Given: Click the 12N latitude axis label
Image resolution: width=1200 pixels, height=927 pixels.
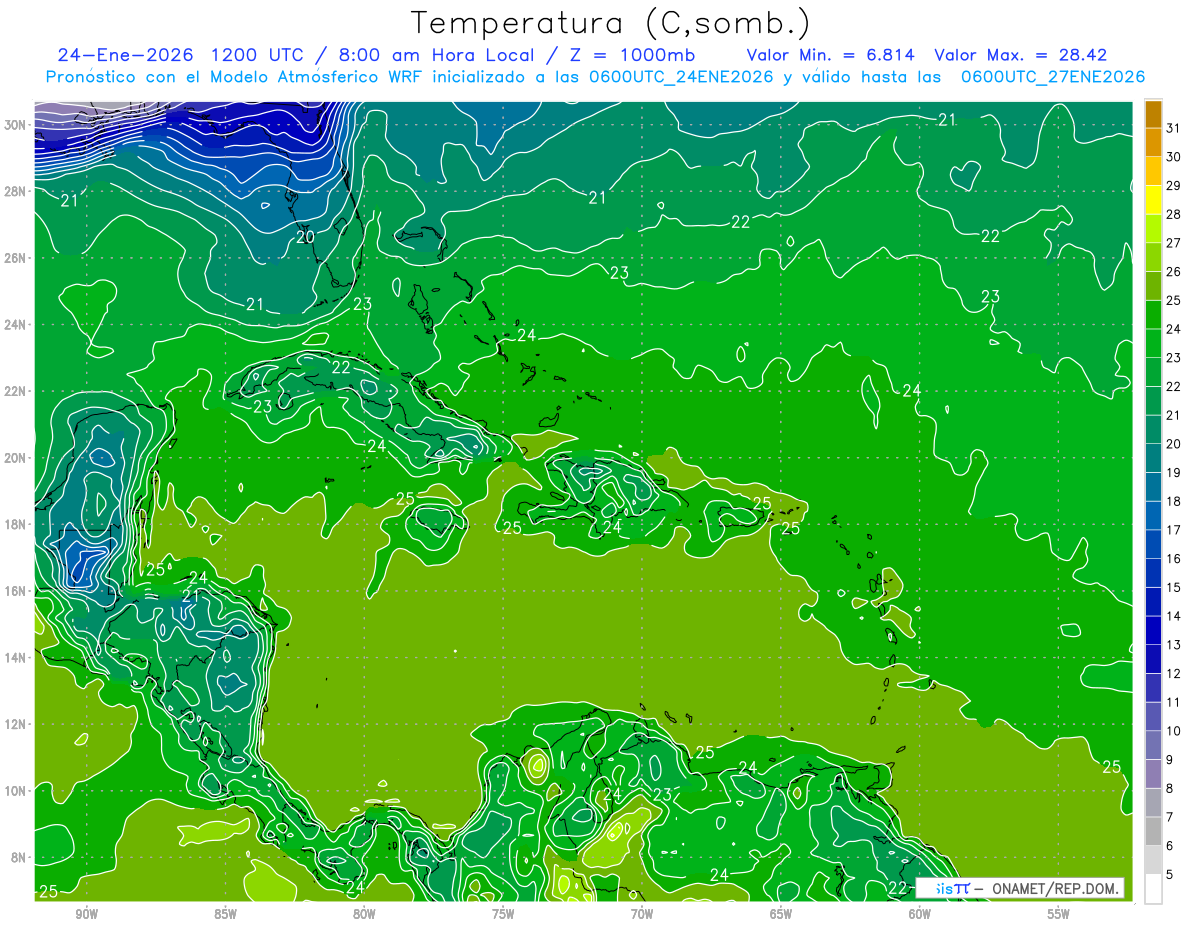Looking at the screenshot, I should [x=17, y=724].
